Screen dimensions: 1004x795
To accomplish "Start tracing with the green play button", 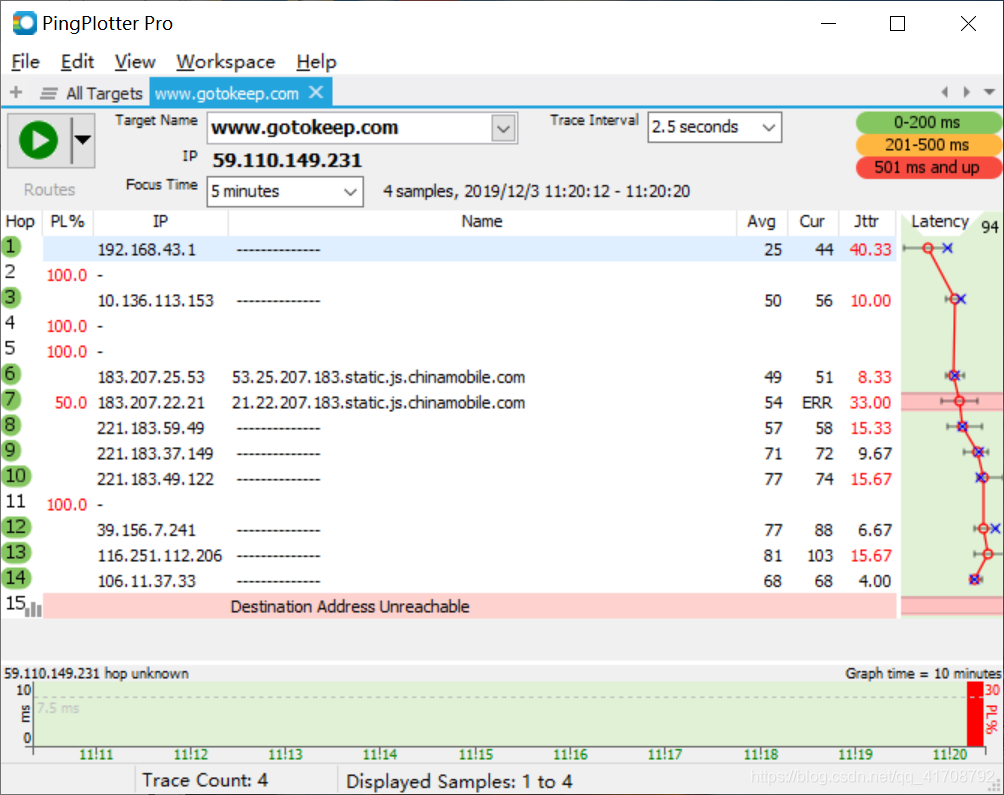I will pos(39,140).
